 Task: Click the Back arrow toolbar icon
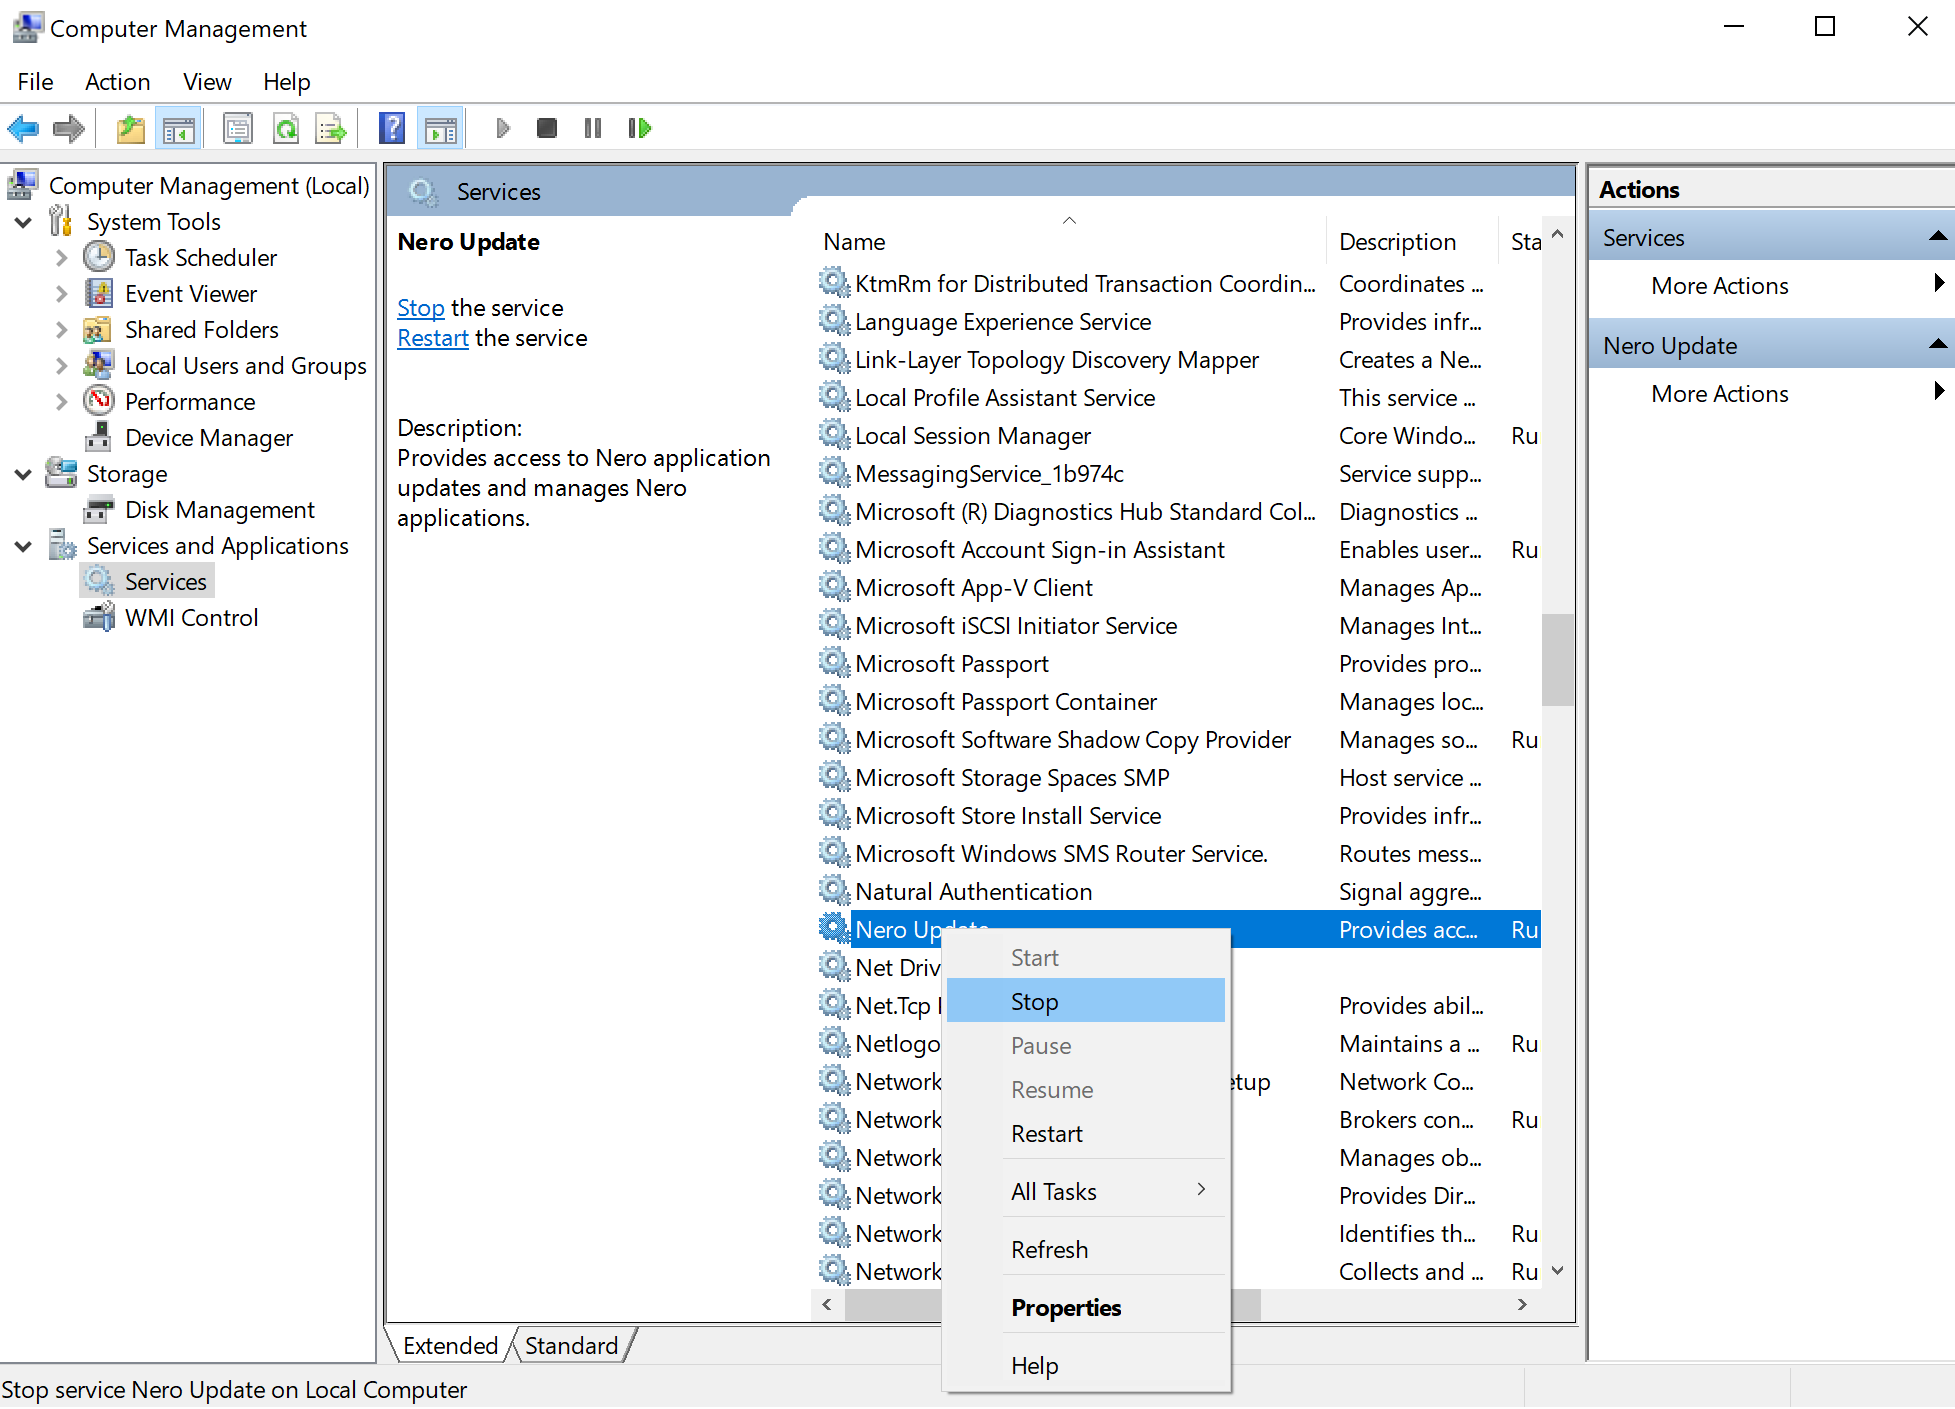[x=23, y=128]
